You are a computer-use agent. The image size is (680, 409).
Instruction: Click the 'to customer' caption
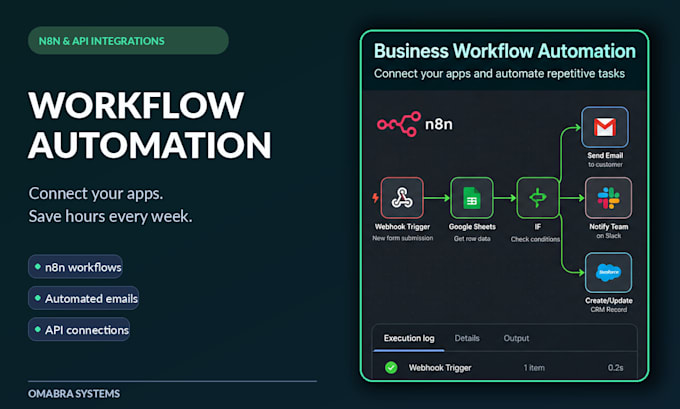point(605,164)
